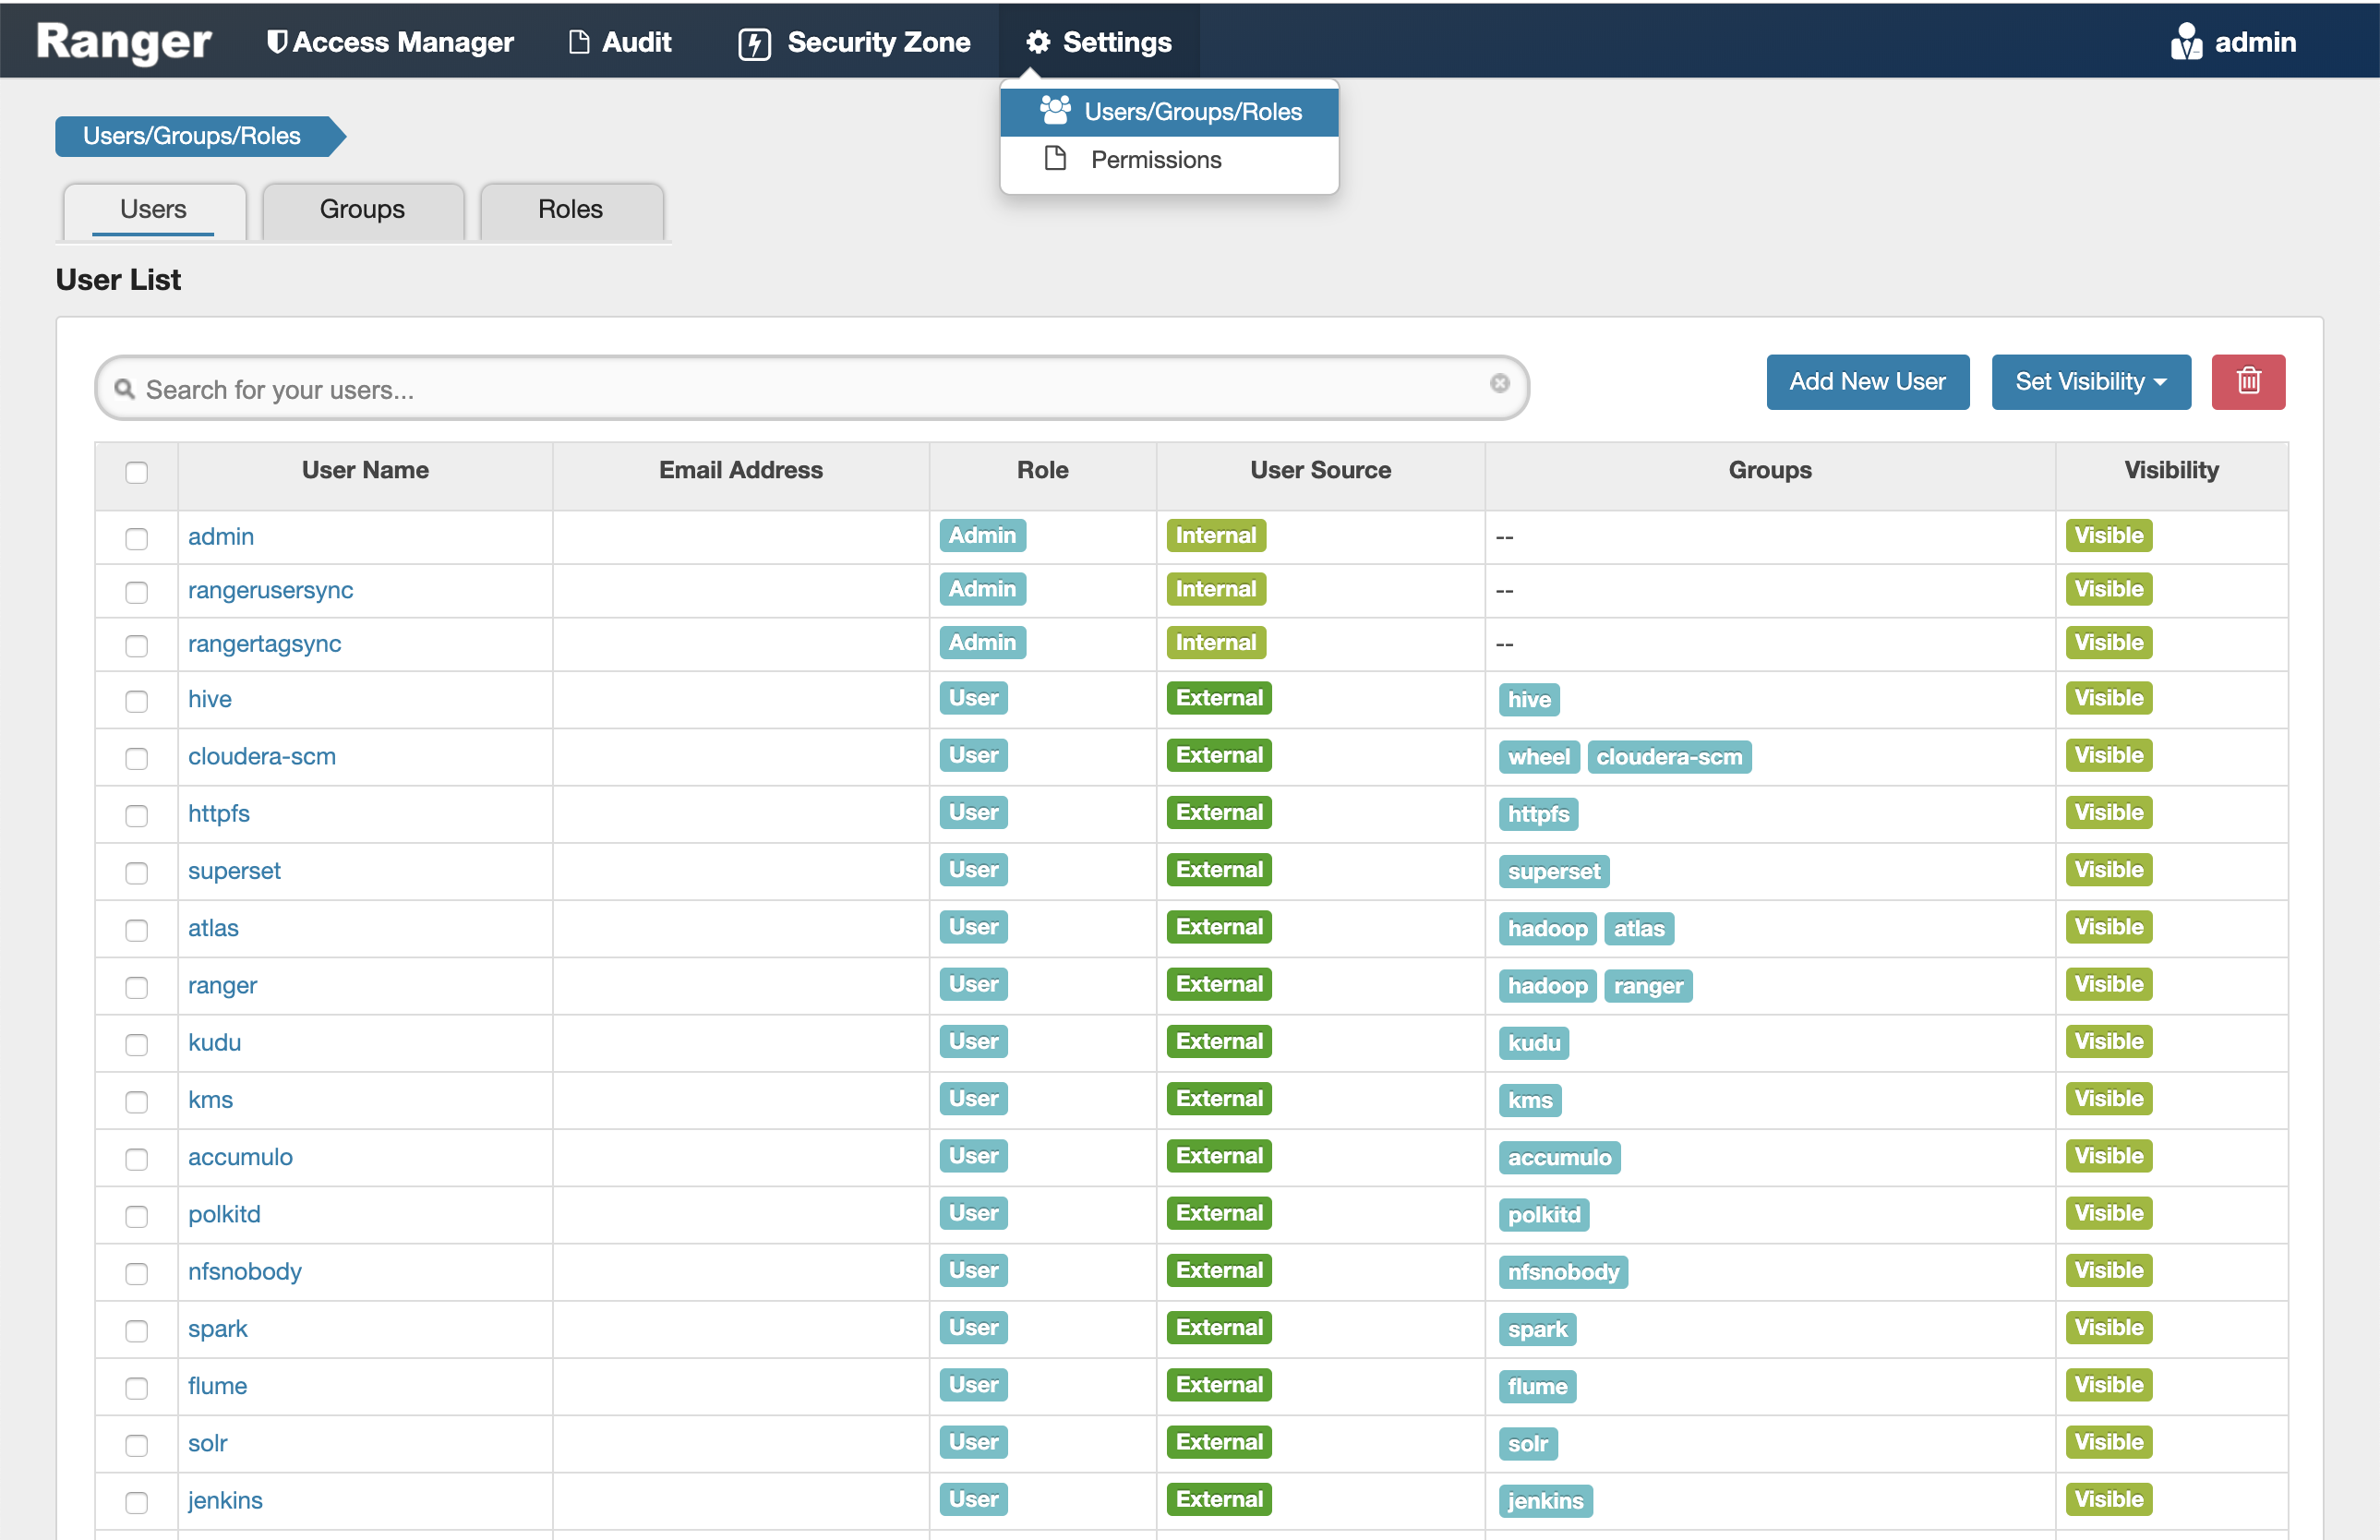This screenshot has width=2380, height=1540.
Task: Open the Set Visibility dropdown
Action: pos(2090,381)
